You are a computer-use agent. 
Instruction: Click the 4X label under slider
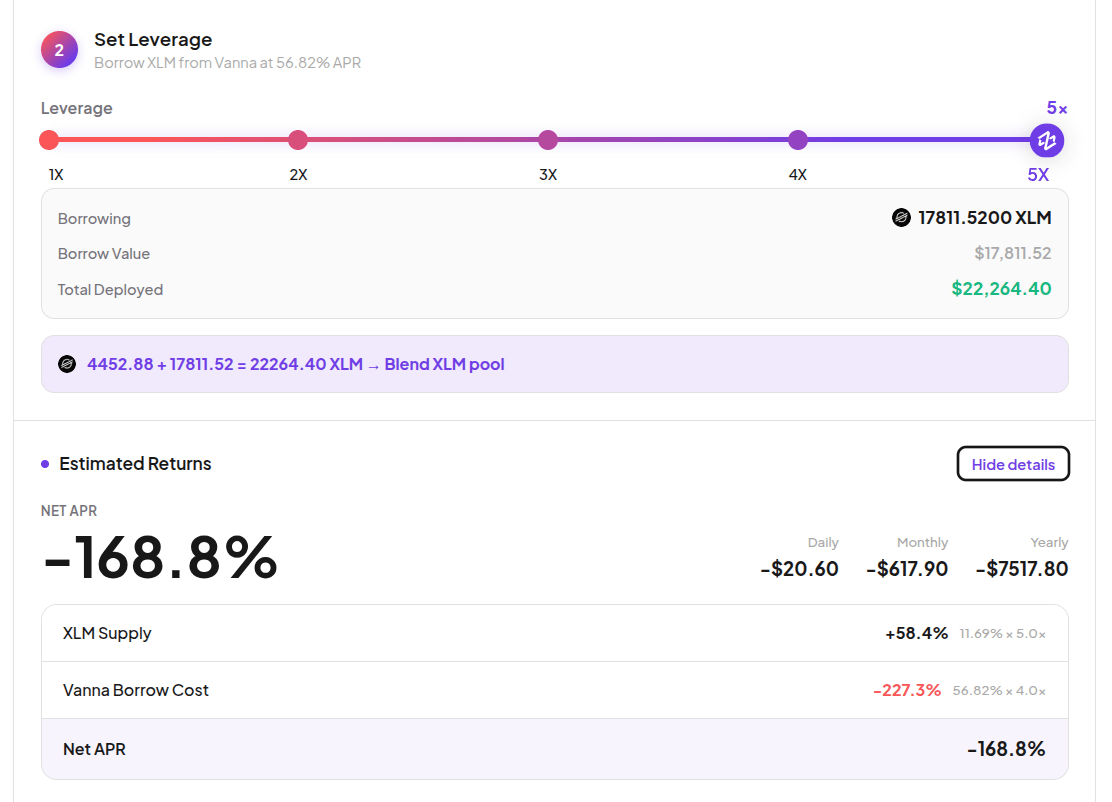tap(798, 174)
